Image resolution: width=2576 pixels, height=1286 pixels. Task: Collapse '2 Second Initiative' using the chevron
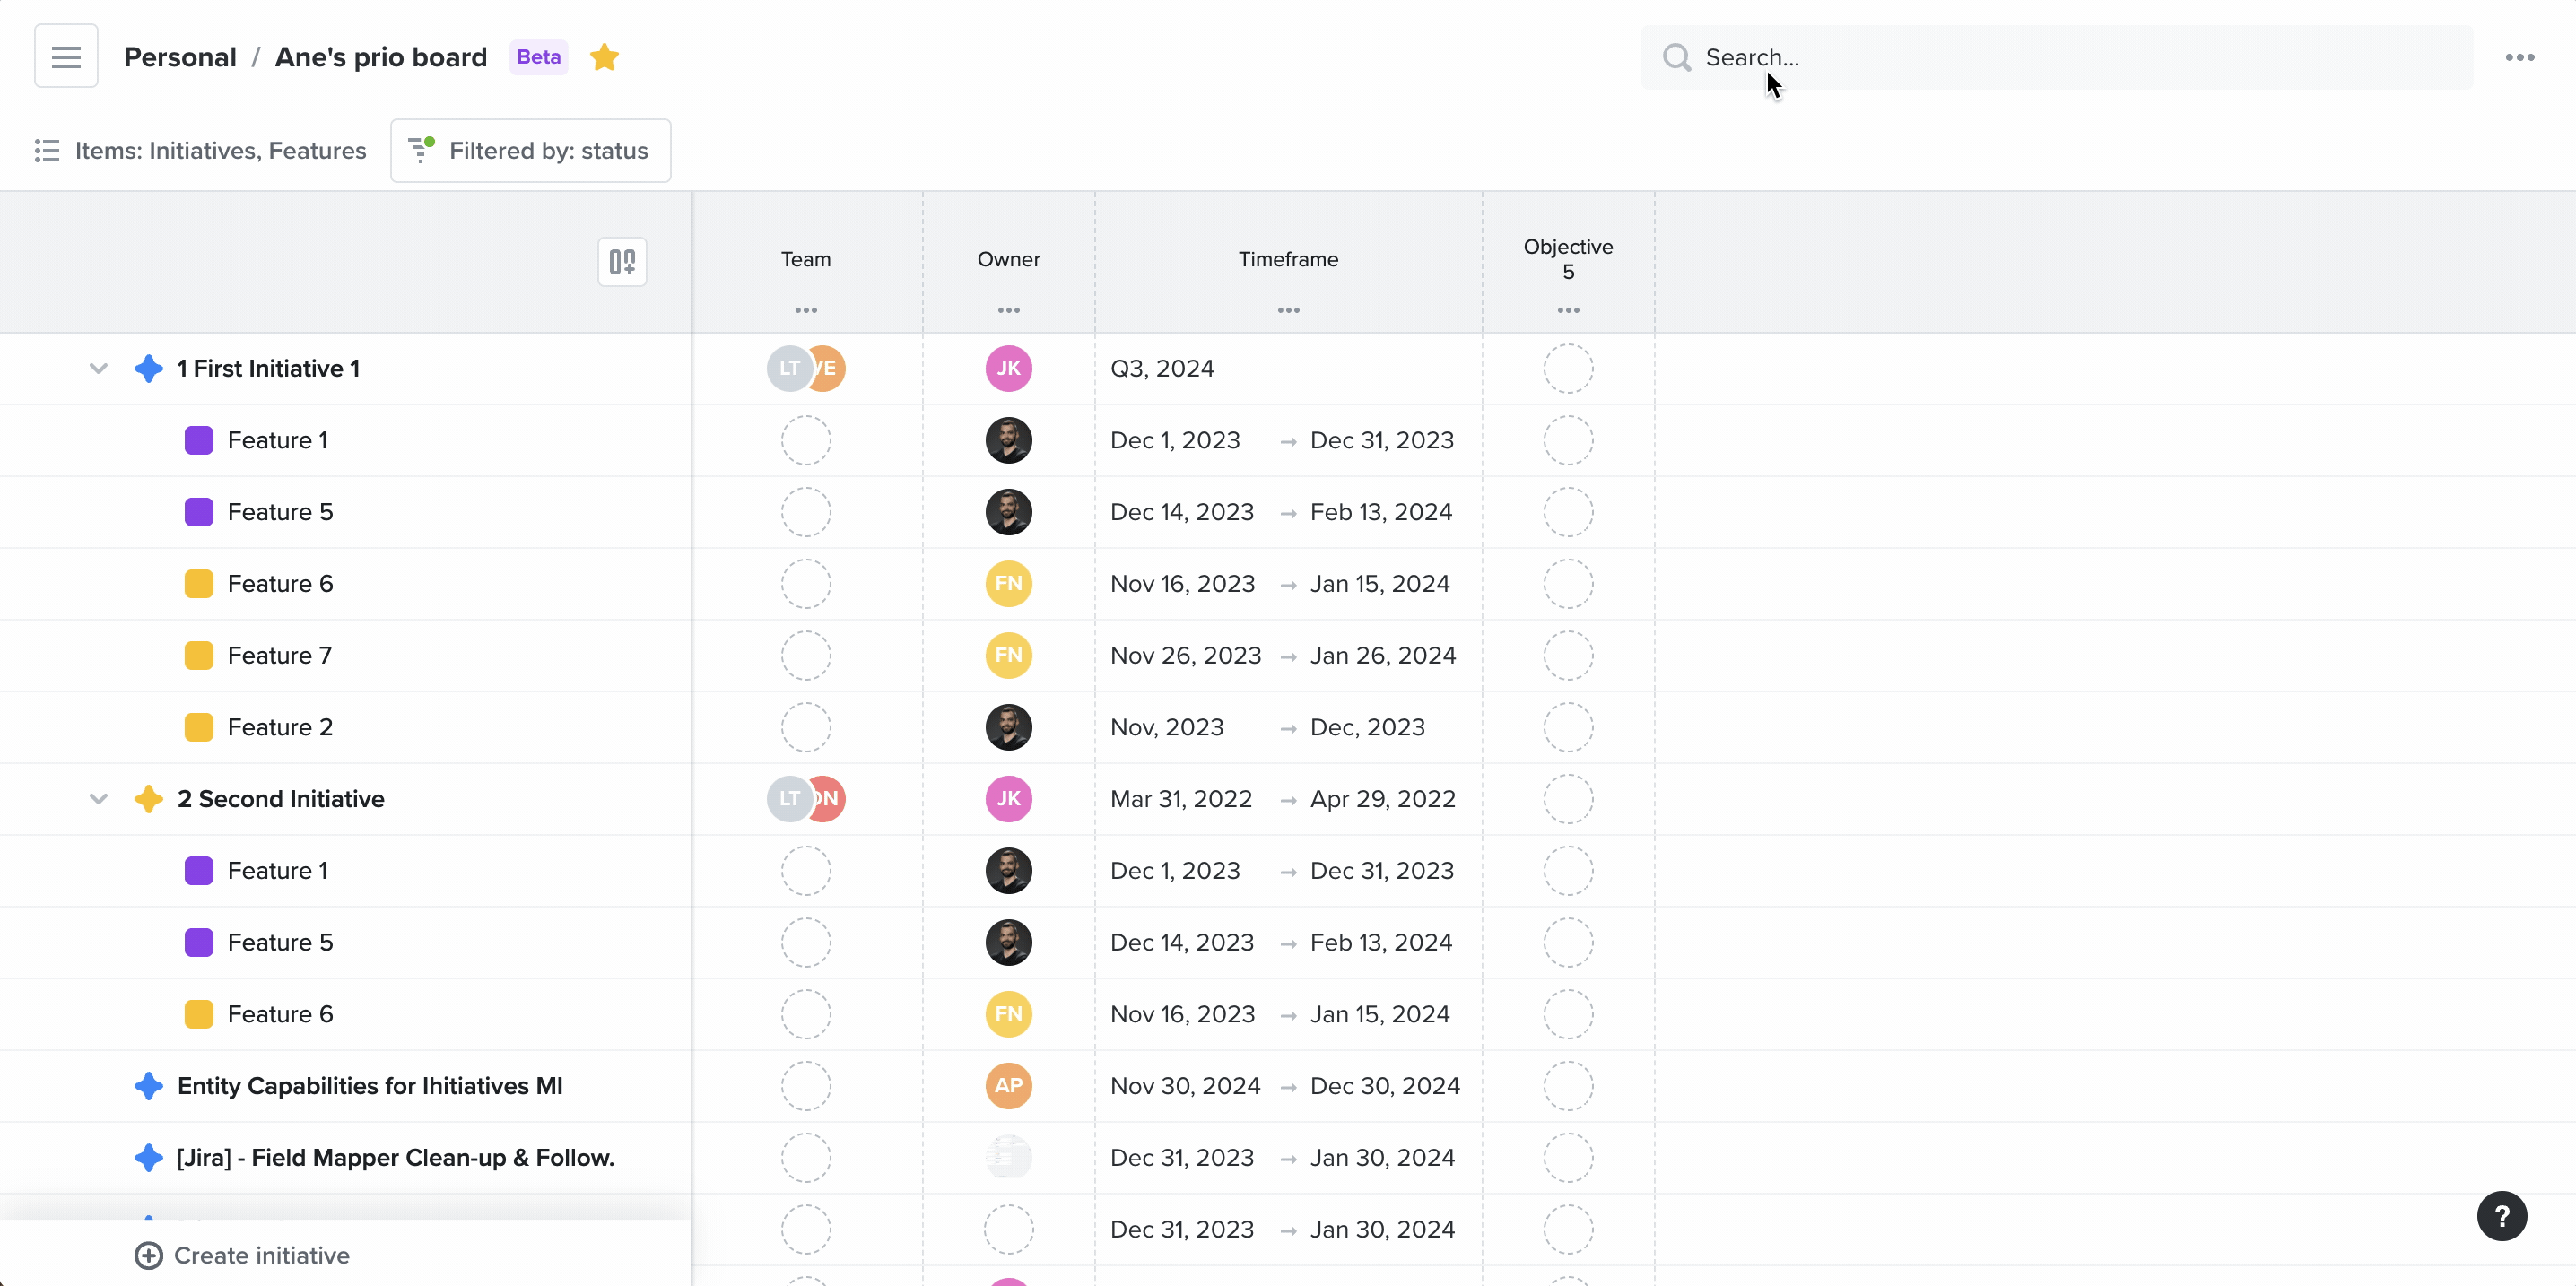coord(97,798)
